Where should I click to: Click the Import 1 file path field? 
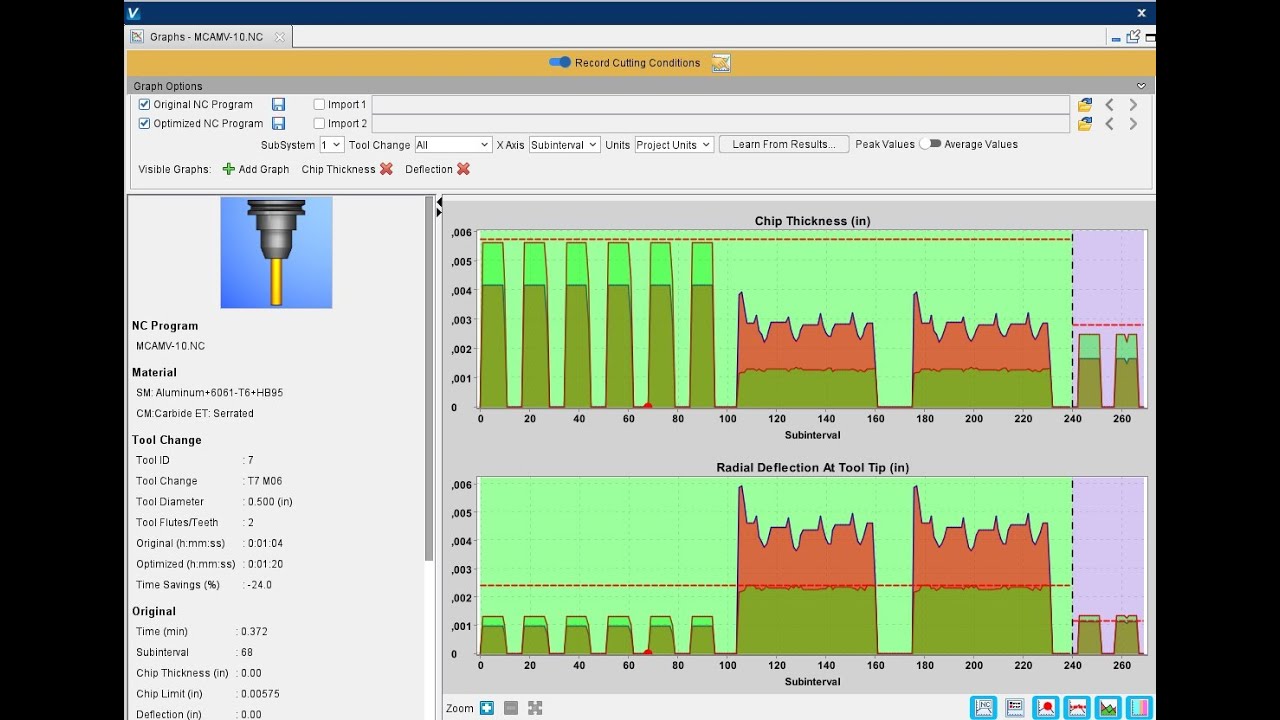pyautogui.click(x=720, y=104)
